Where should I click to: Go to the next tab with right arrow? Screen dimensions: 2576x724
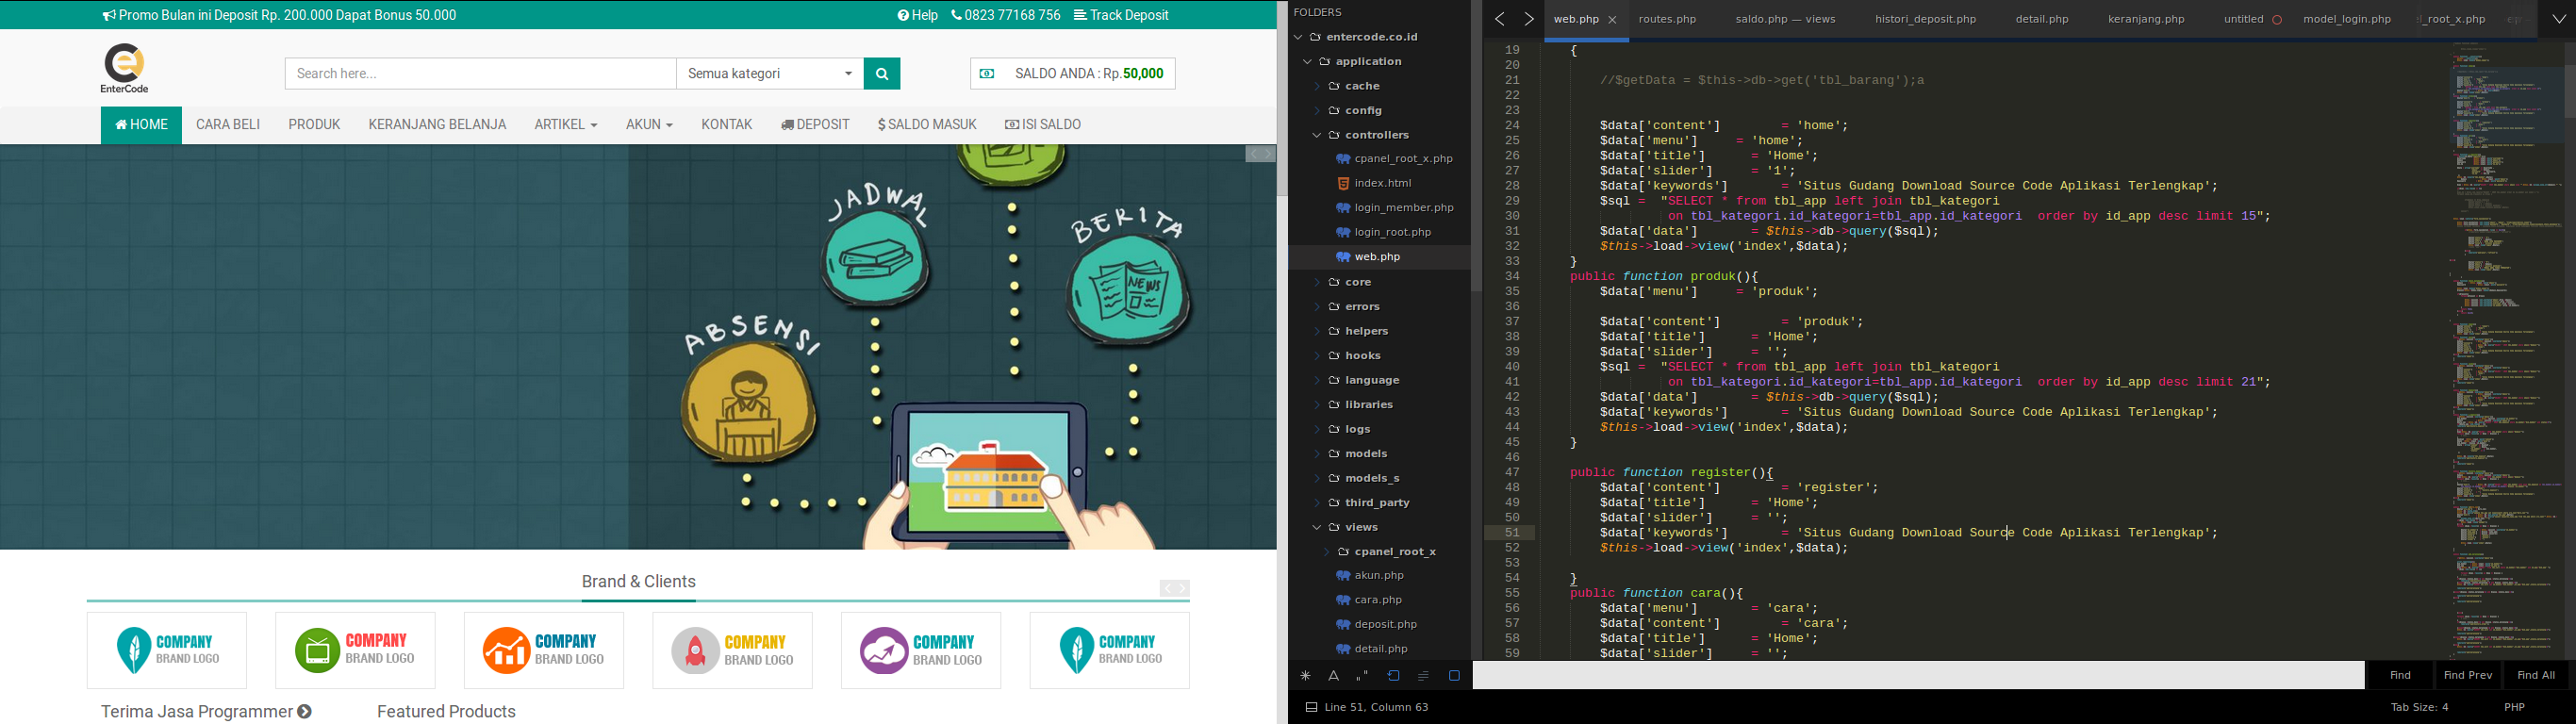tap(1528, 19)
